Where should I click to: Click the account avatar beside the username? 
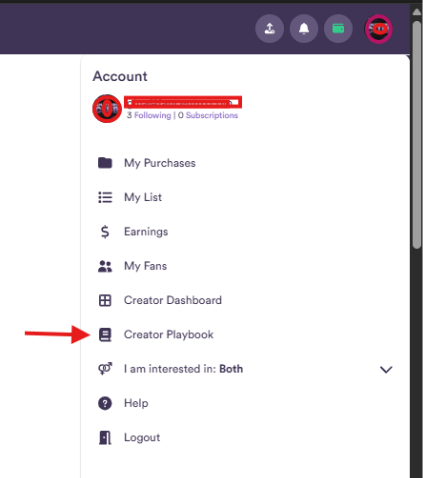tap(107, 109)
